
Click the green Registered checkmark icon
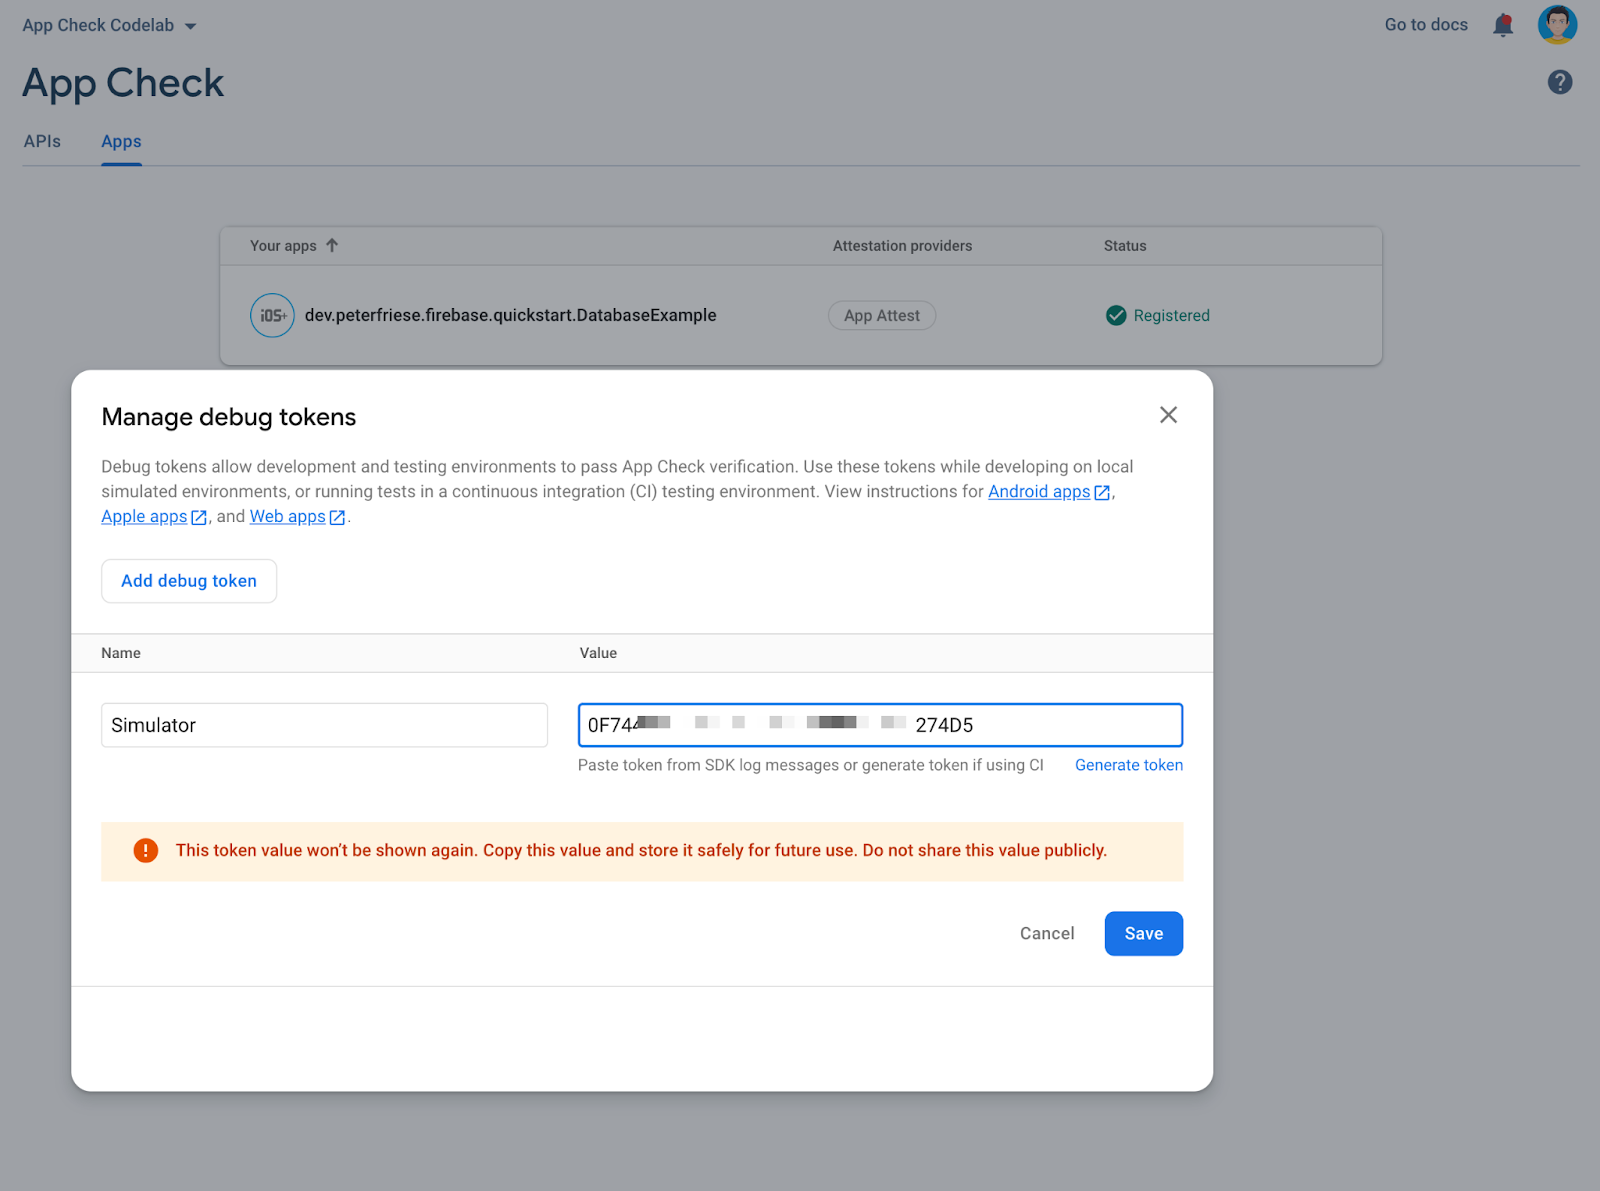1116,316
